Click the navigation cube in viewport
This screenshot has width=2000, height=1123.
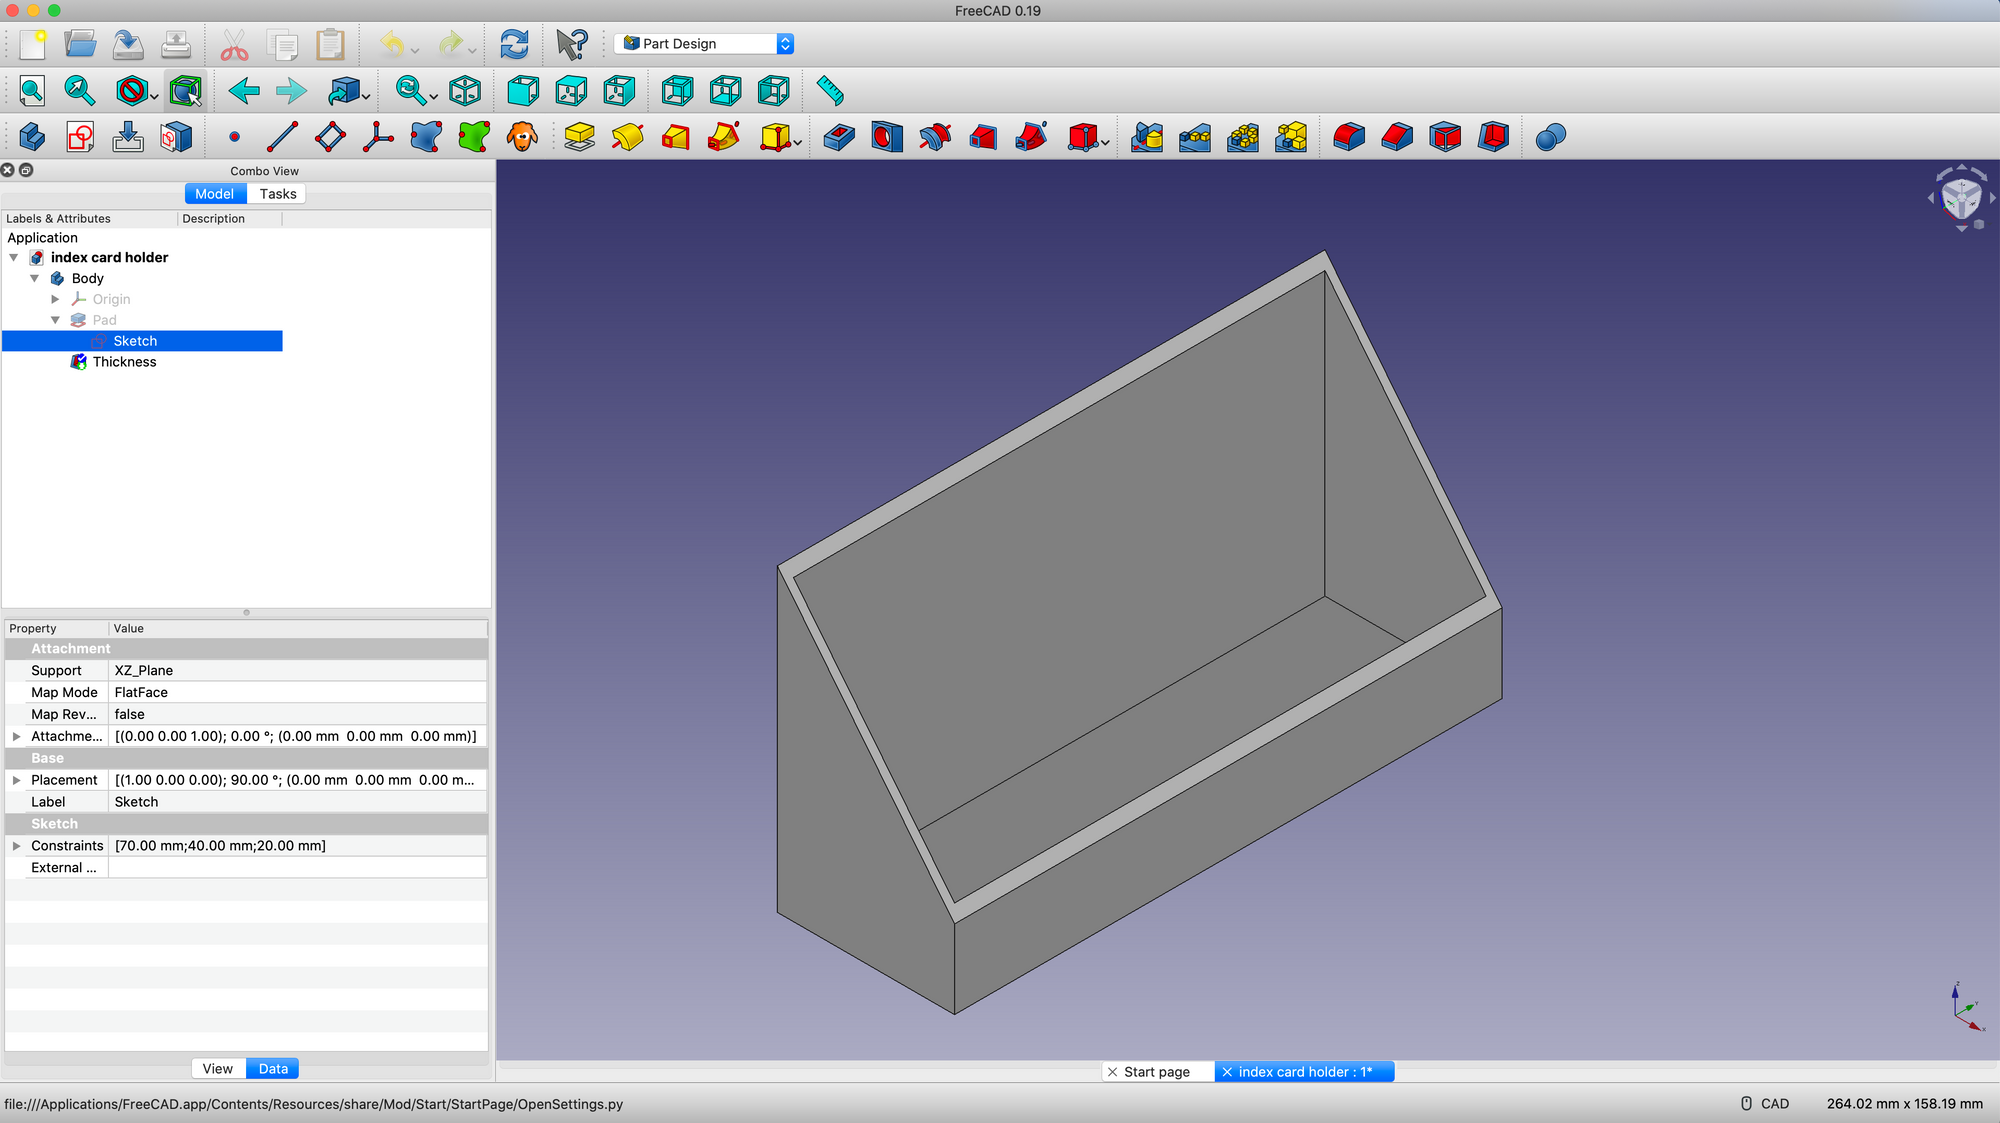click(1960, 197)
